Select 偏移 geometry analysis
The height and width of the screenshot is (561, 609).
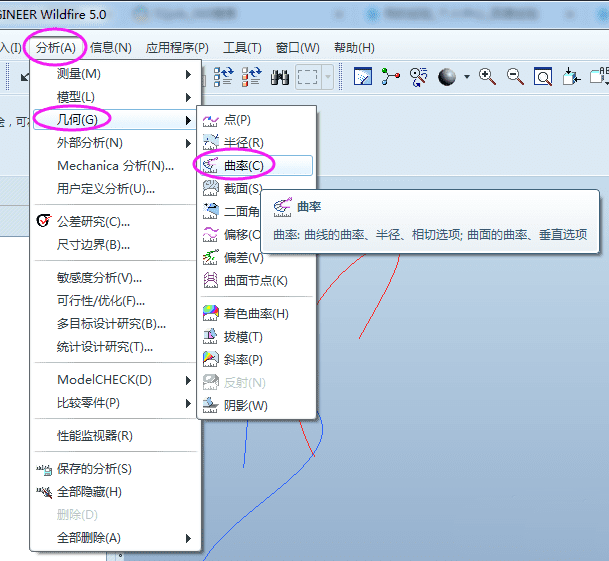231,235
